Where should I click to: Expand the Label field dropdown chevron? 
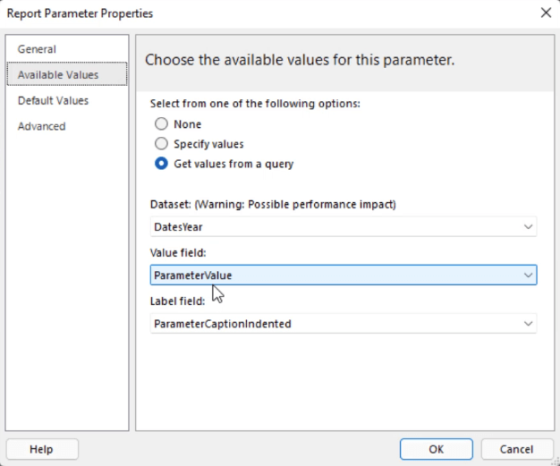(x=528, y=324)
